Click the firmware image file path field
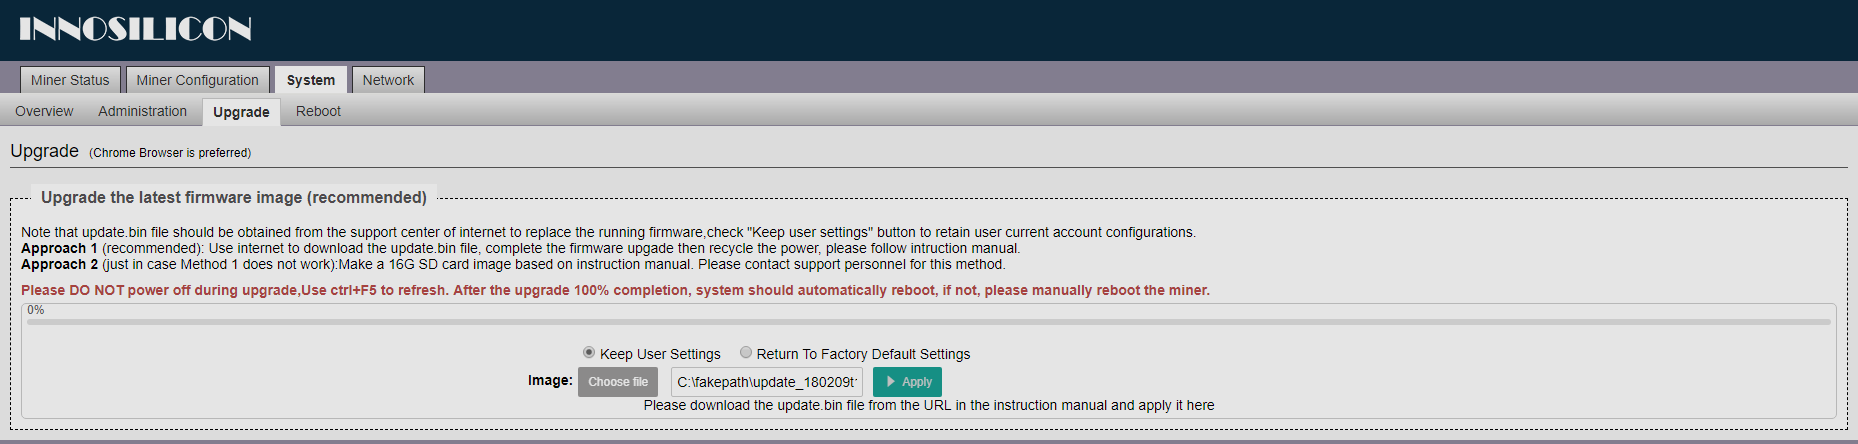Viewport: 1858px width, 444px height. [x=767, y=382]
